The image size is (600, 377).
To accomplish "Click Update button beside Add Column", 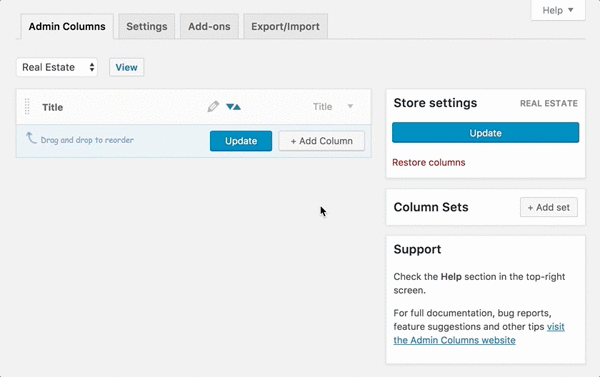I will (241, 141).
